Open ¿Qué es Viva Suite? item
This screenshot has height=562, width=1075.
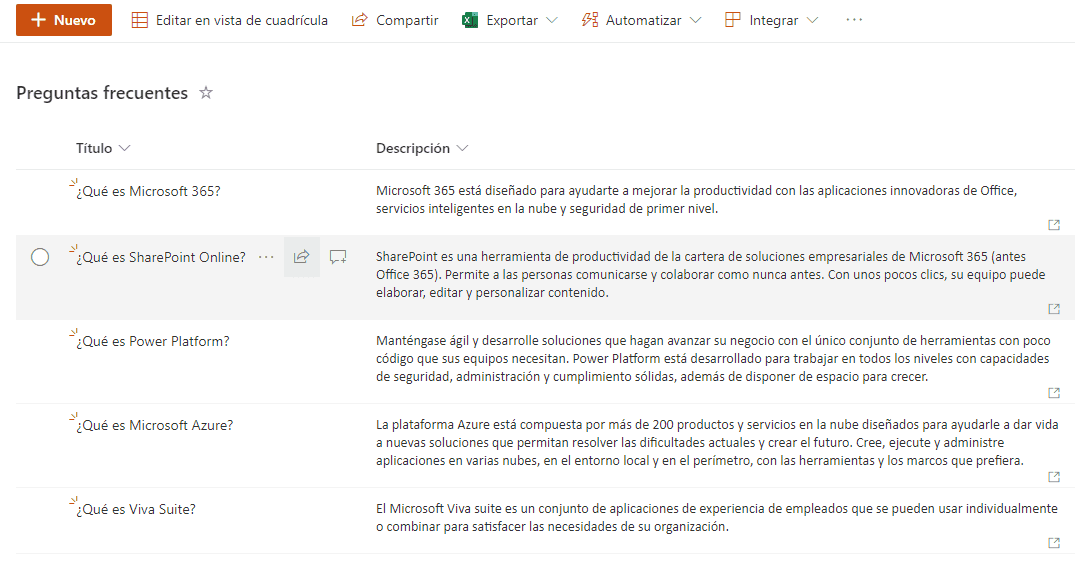pos(136,509)
